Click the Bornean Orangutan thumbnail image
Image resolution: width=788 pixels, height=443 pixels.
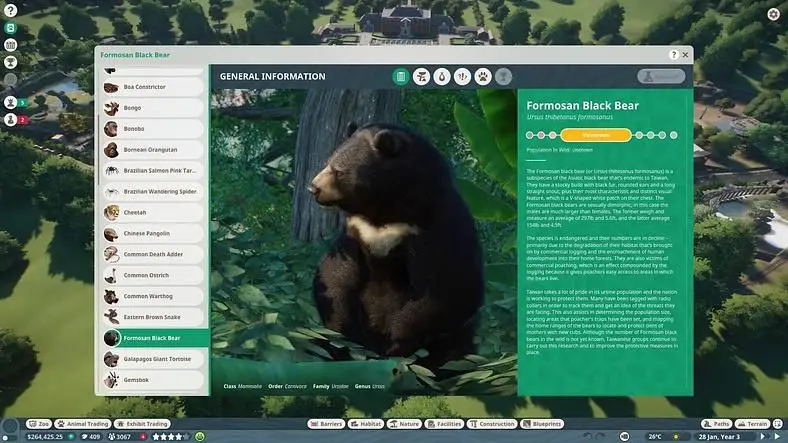coord(111,150)
